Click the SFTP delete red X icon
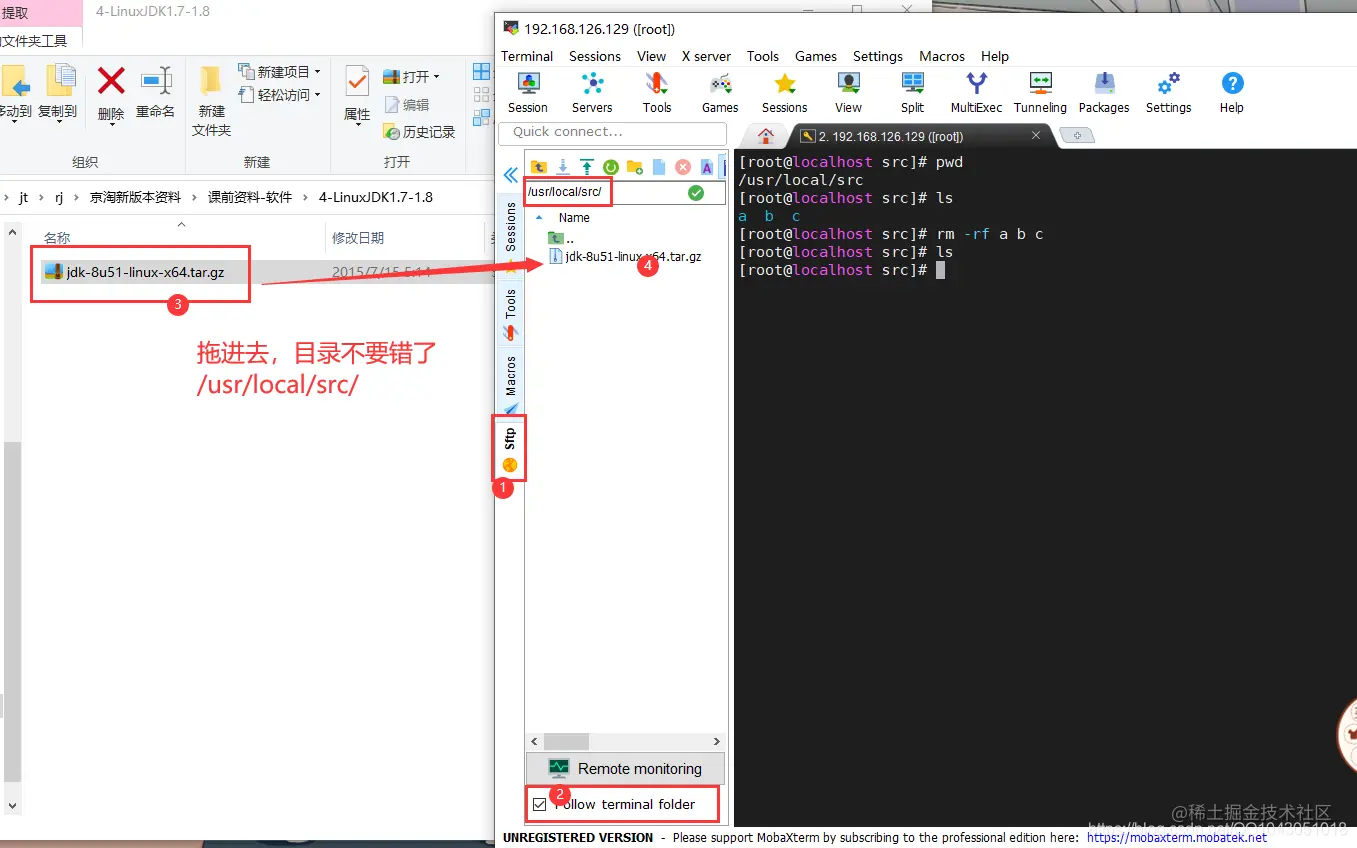1357x848 pixels. [x=683, y=167]
